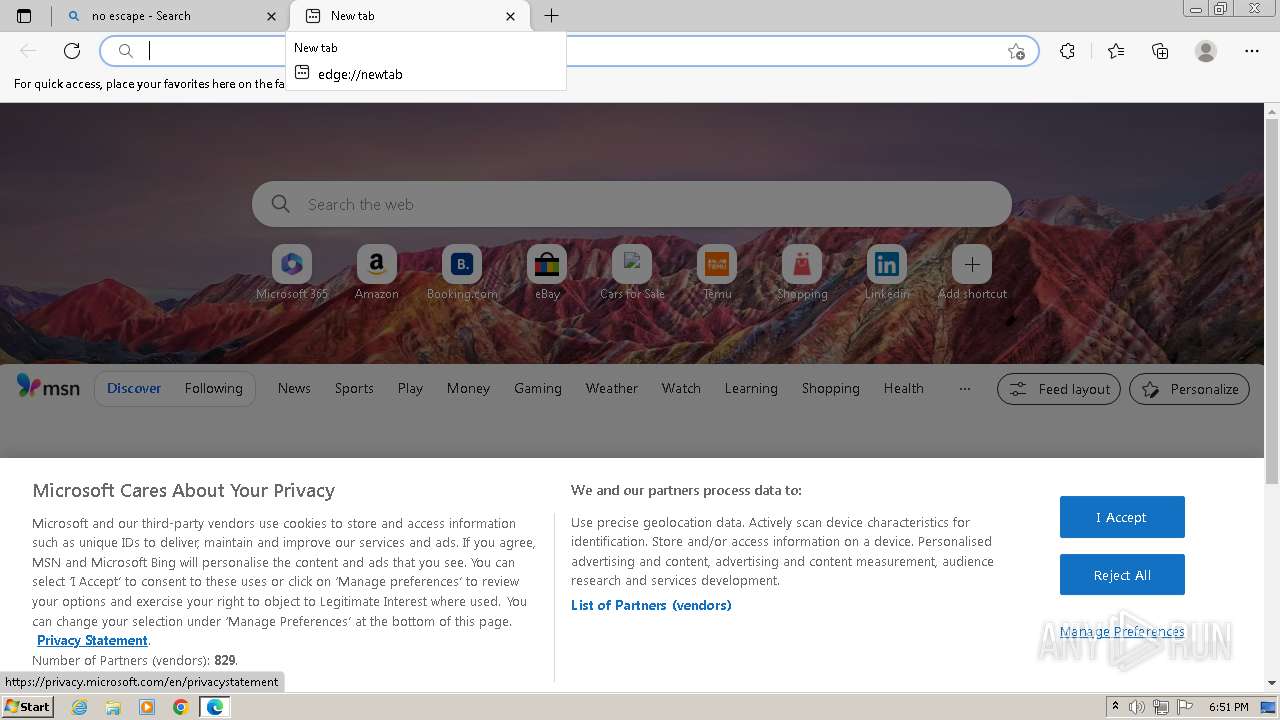Select the Following feed tab

214,388
